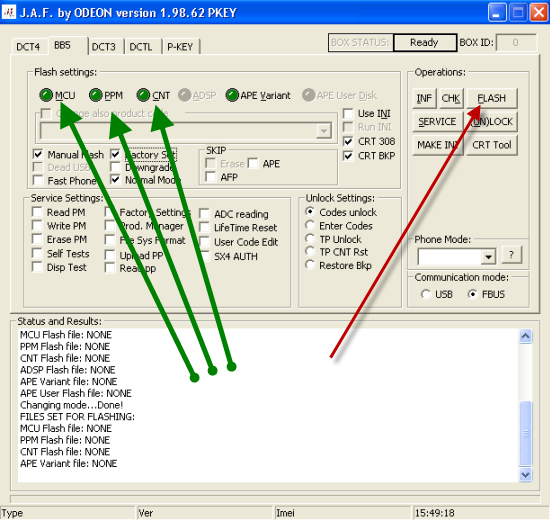Set communication mode to FBUS

click(472, 294)
